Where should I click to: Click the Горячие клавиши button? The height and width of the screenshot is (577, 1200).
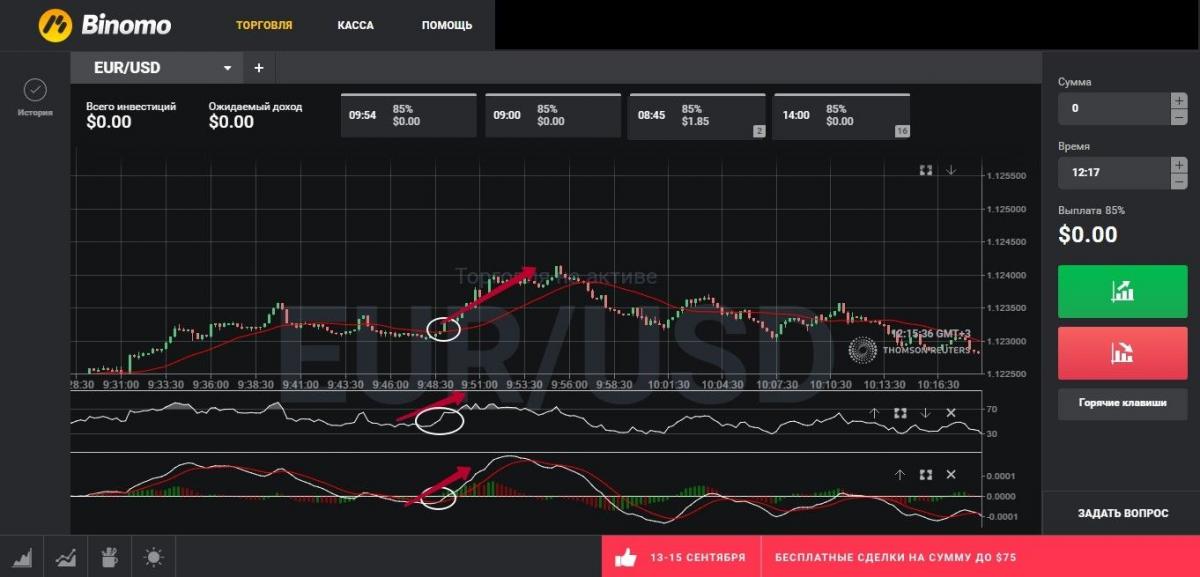coord(1121,403)
